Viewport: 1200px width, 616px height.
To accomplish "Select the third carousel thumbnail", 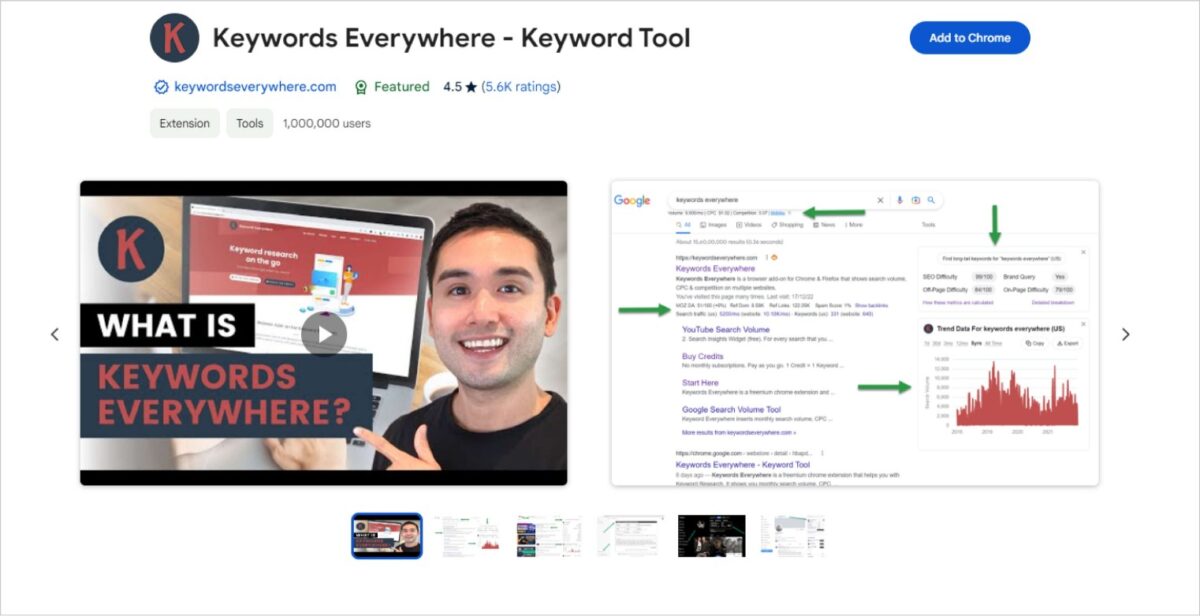I will coord(549,536).
